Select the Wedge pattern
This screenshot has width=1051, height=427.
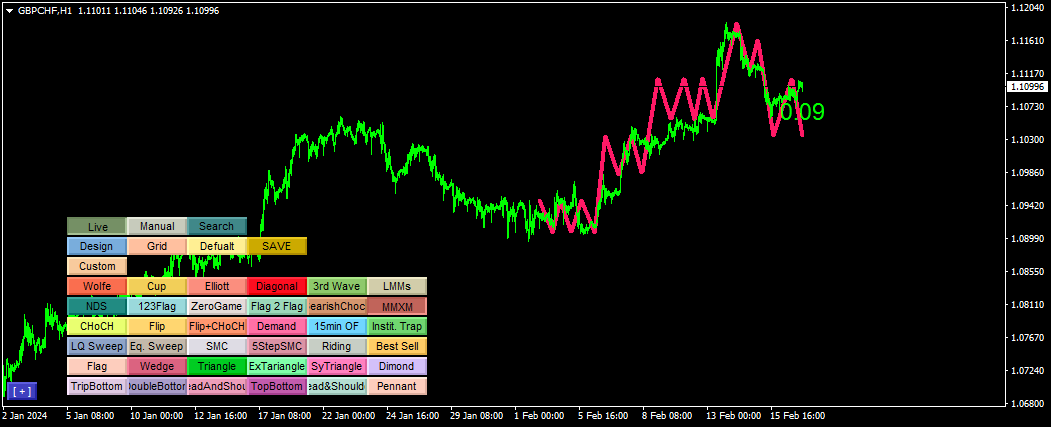click(157, 366)
